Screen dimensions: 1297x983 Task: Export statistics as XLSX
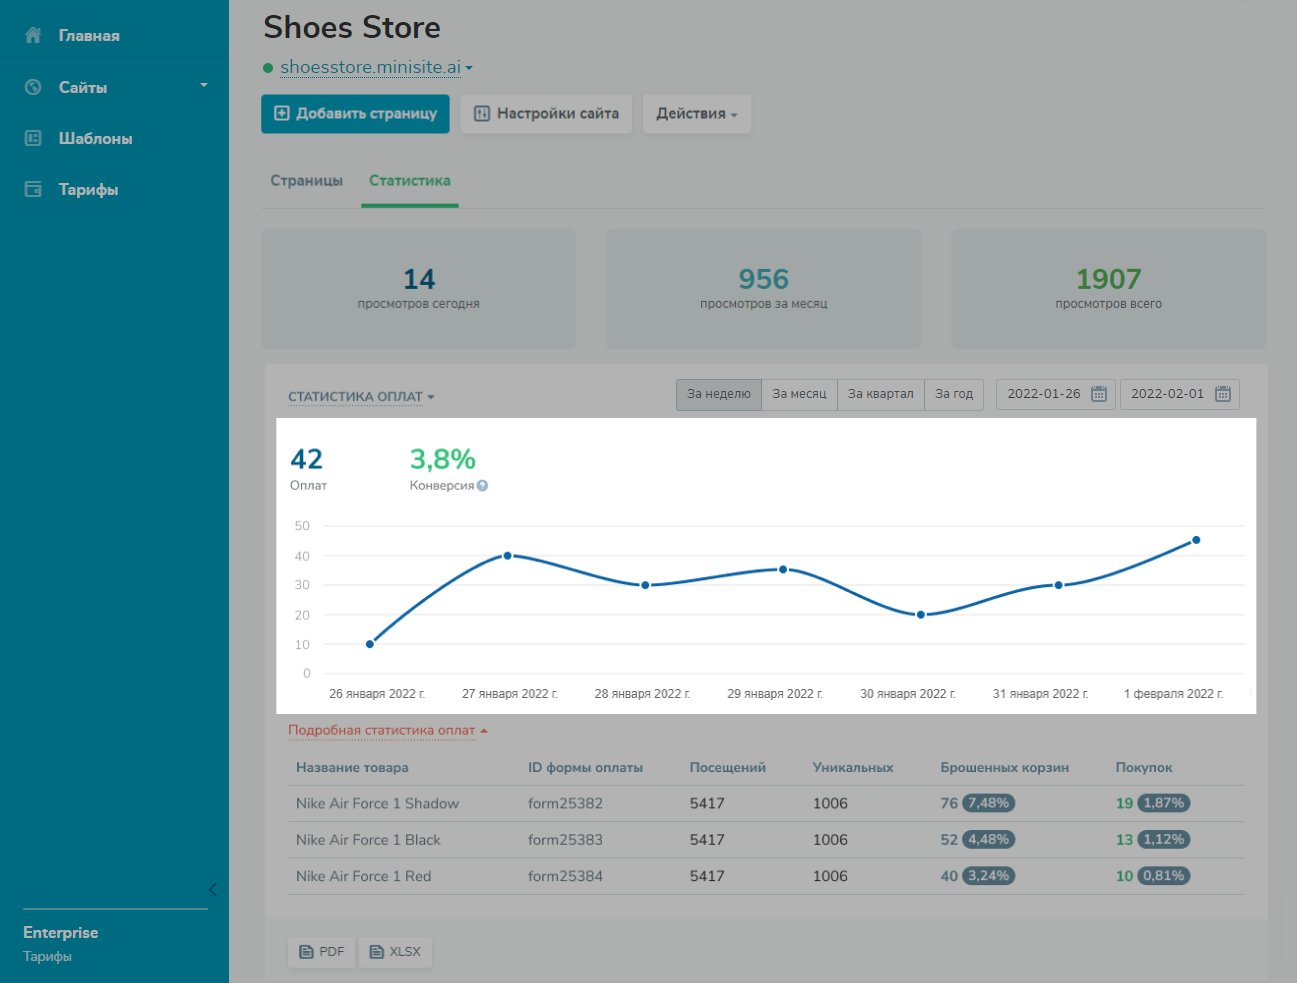click(395, 952)
